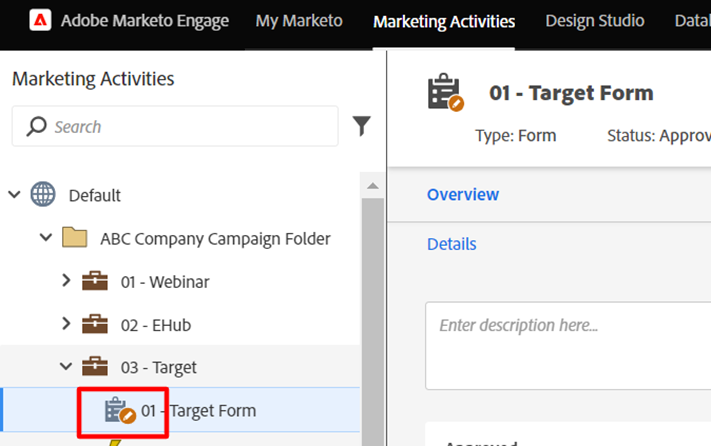Click the ABC Company Campaign Folder icon

[75, 238]
